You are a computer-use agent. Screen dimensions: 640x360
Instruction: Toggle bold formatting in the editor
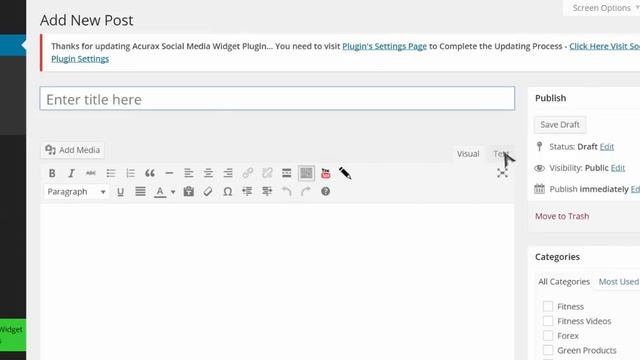coord(52,173)
